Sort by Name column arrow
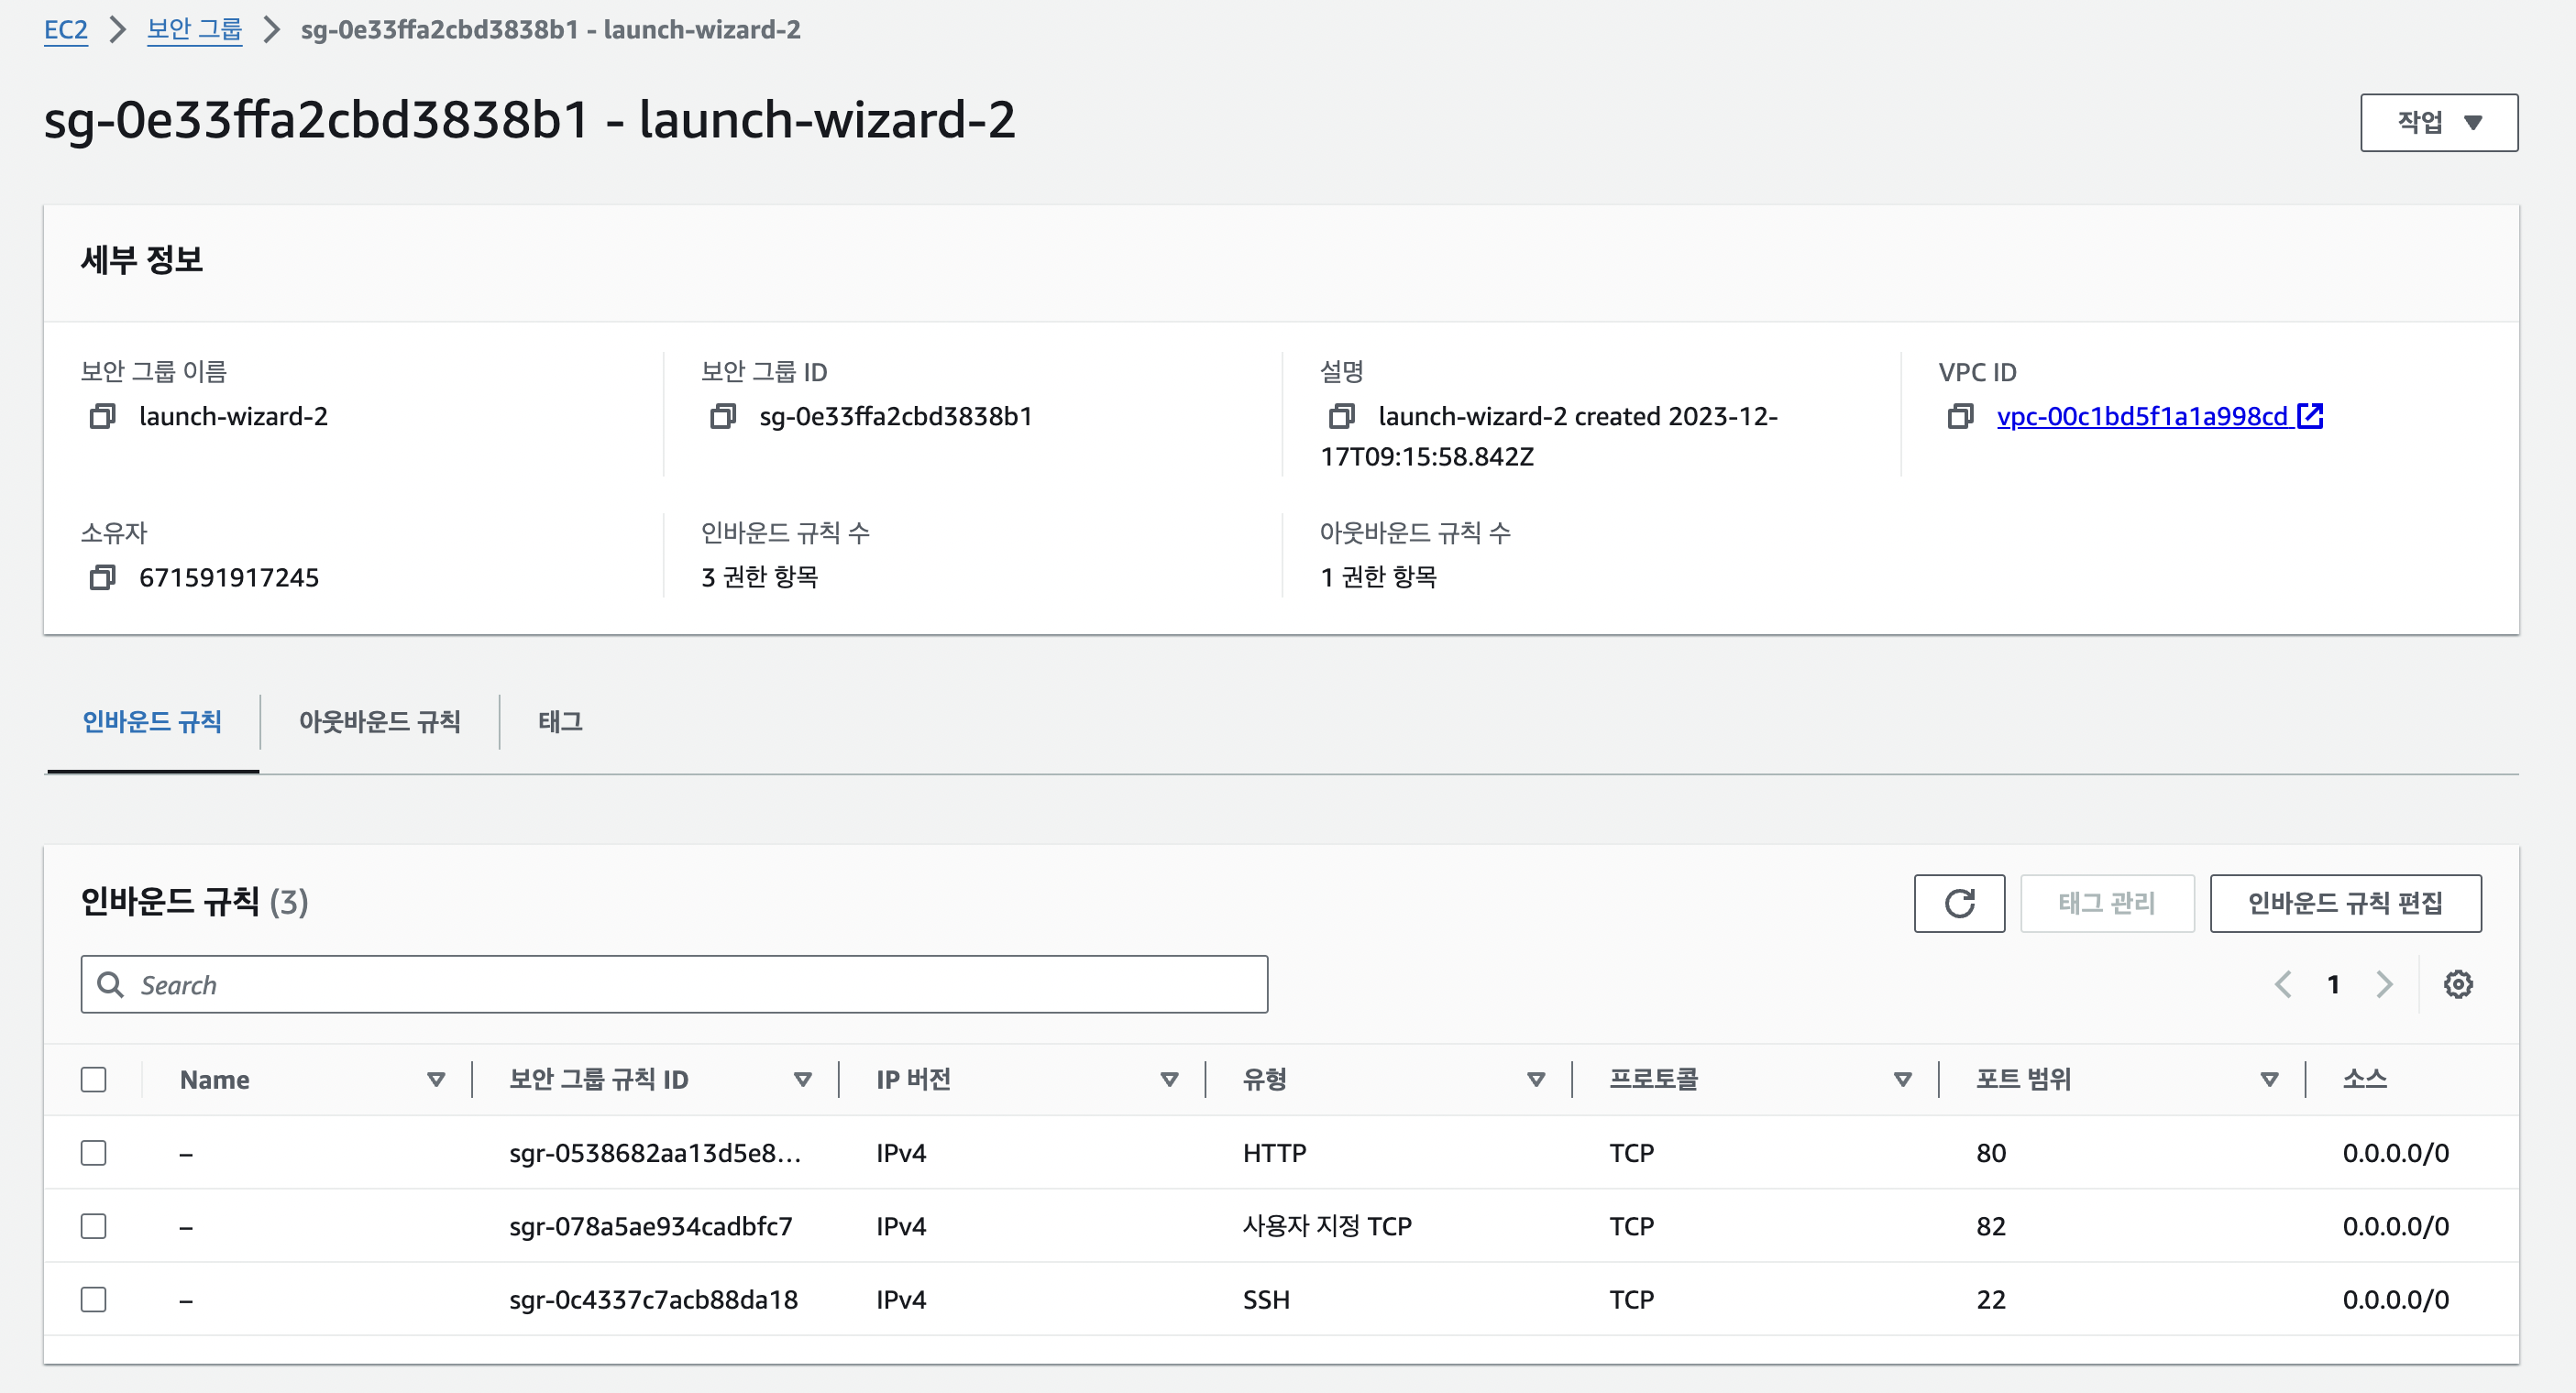2576x1393 pixels. pos(435,1079)
